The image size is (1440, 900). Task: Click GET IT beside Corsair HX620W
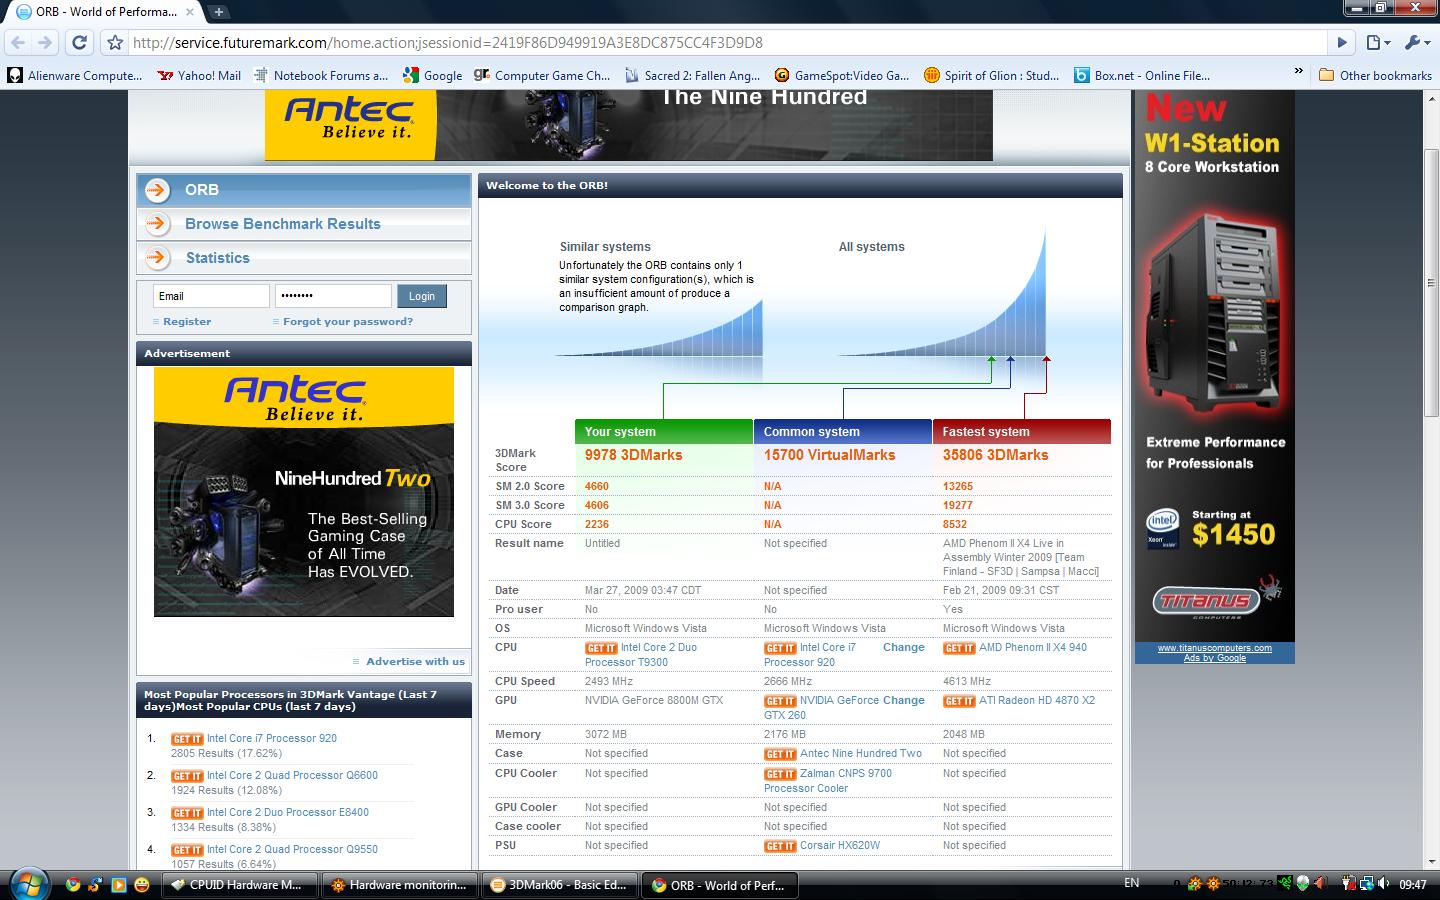click(x=780, y=846)
